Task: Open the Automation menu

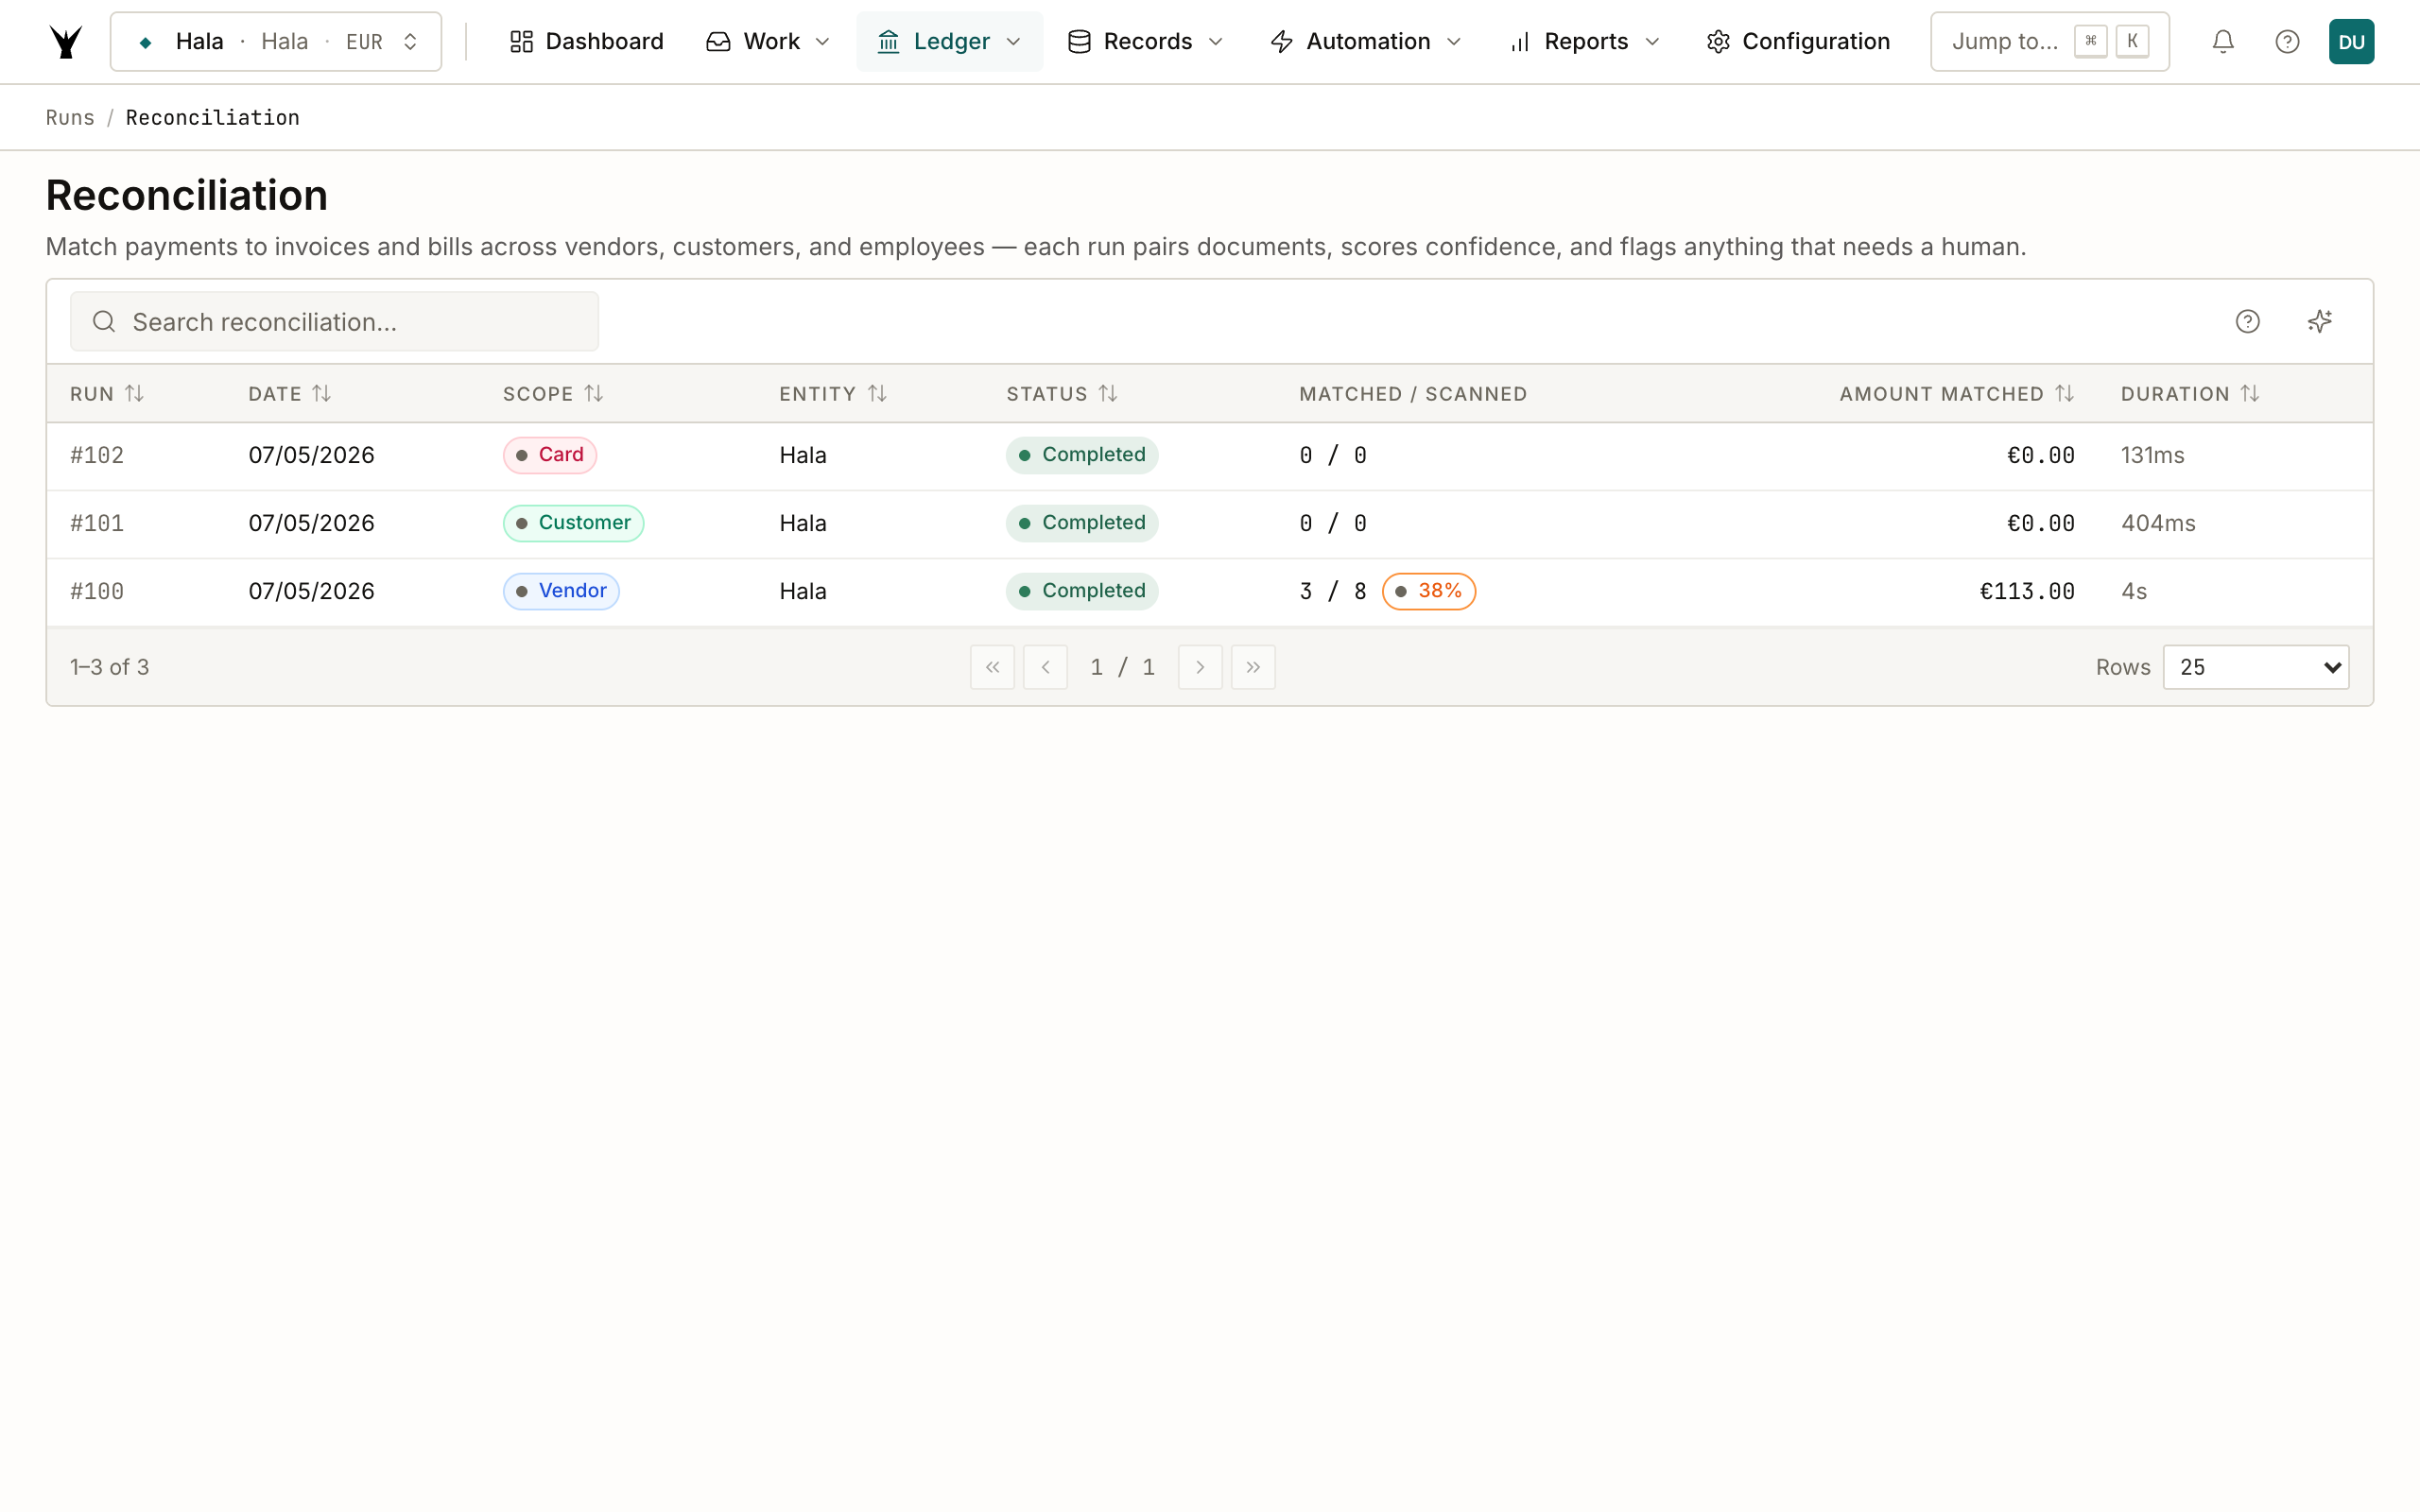Action: (x=1365, y=41)
